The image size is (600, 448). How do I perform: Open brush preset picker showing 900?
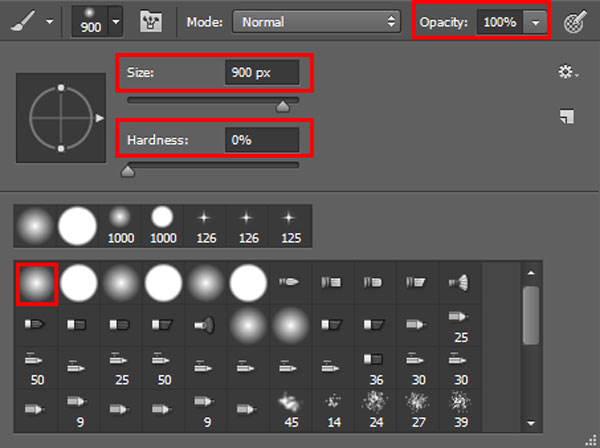(97, 21)
